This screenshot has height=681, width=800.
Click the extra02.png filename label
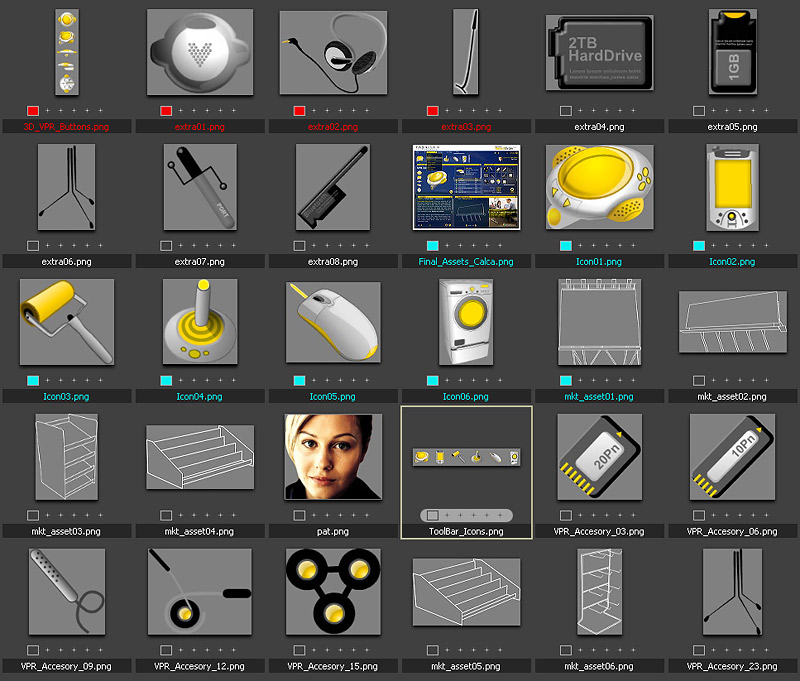click(332, 127)
